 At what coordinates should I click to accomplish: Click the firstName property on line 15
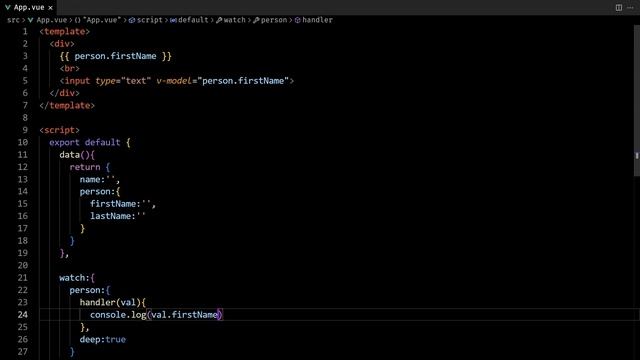pos(113,204)
